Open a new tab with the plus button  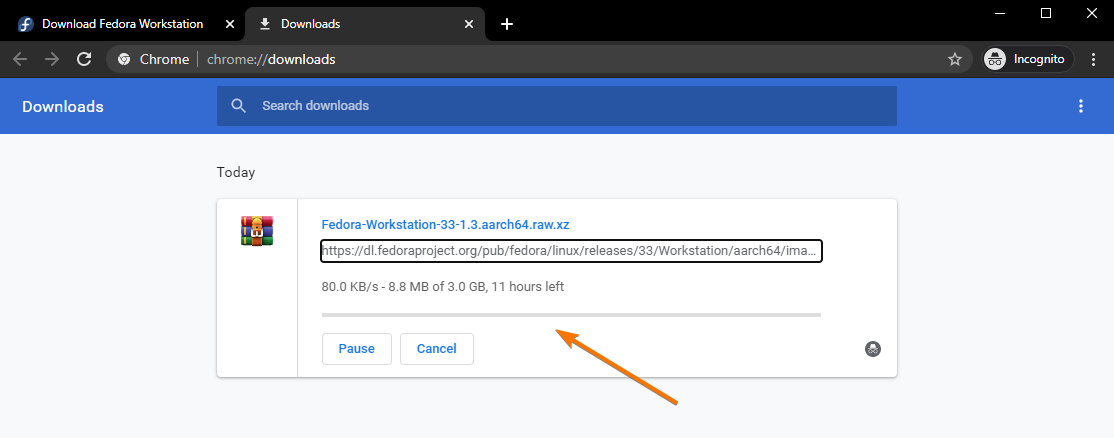pos(507,24)
